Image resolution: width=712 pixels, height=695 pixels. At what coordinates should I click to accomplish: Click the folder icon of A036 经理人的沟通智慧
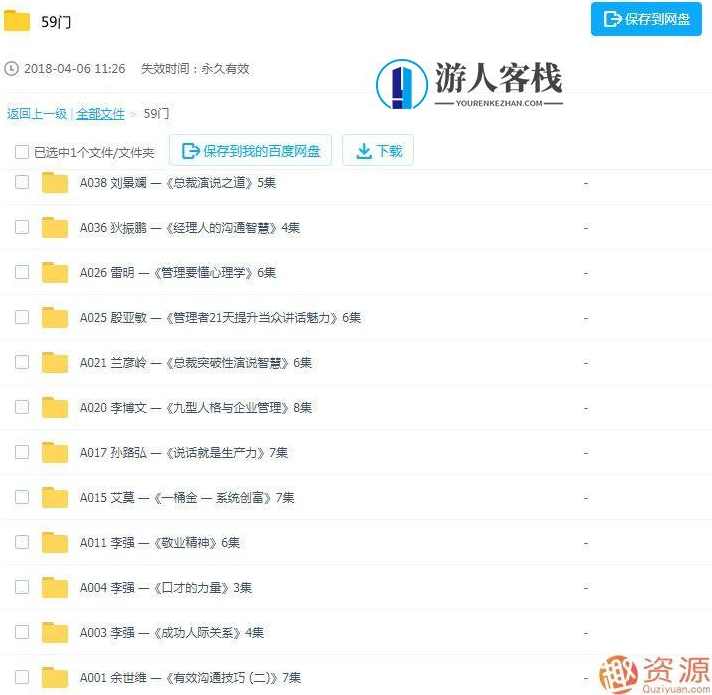55,227
